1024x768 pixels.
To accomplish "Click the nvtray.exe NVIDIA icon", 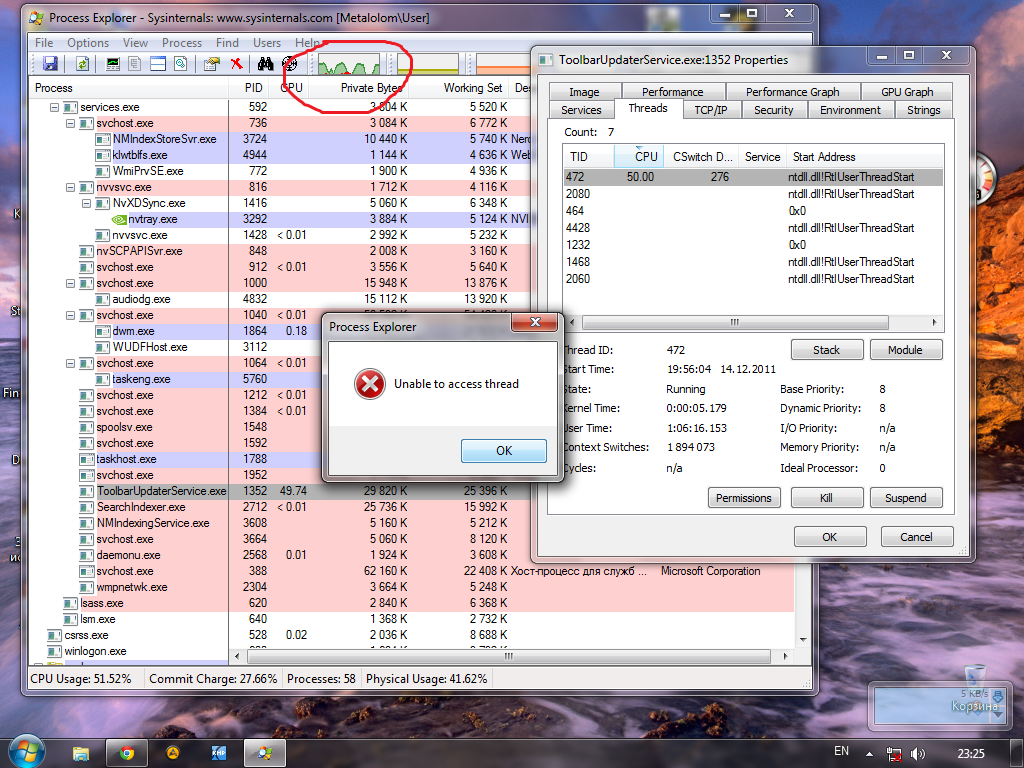I will (x=119, y=219).
